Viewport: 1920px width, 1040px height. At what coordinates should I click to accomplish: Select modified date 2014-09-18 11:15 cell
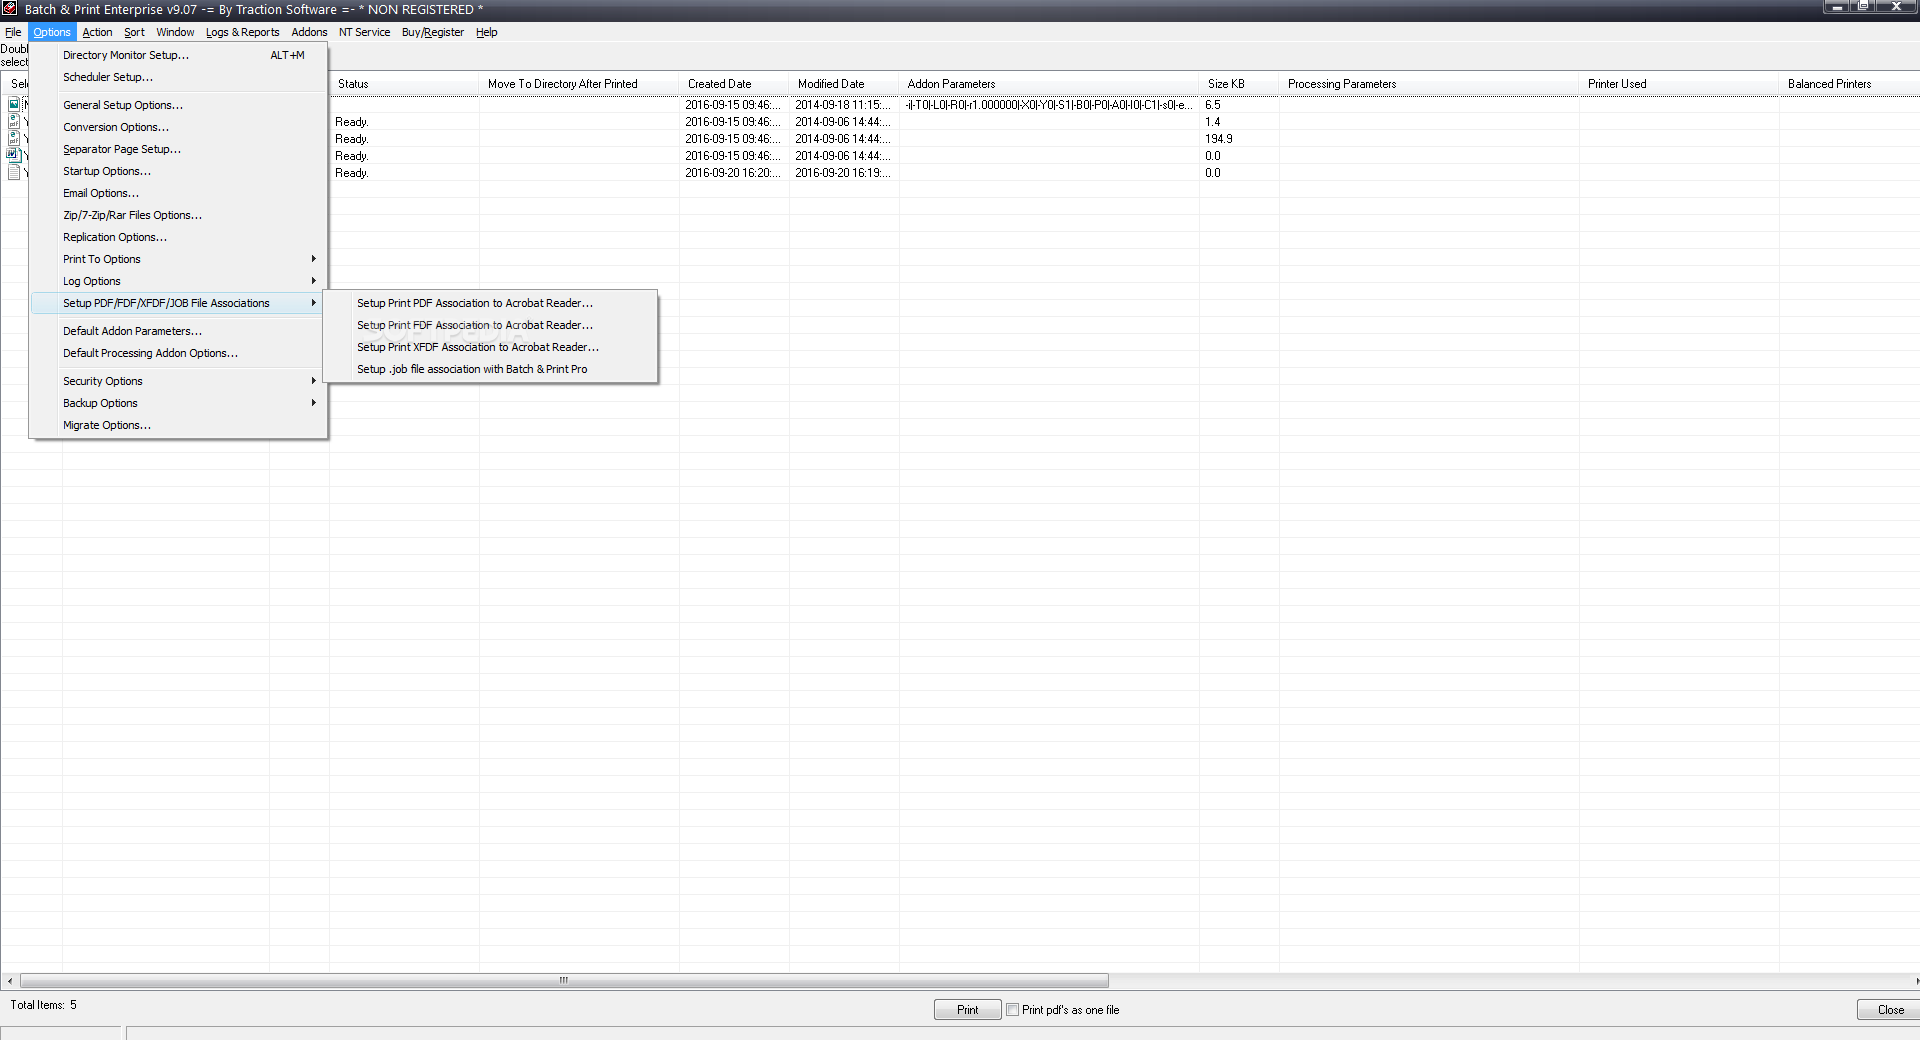[842, 105]
